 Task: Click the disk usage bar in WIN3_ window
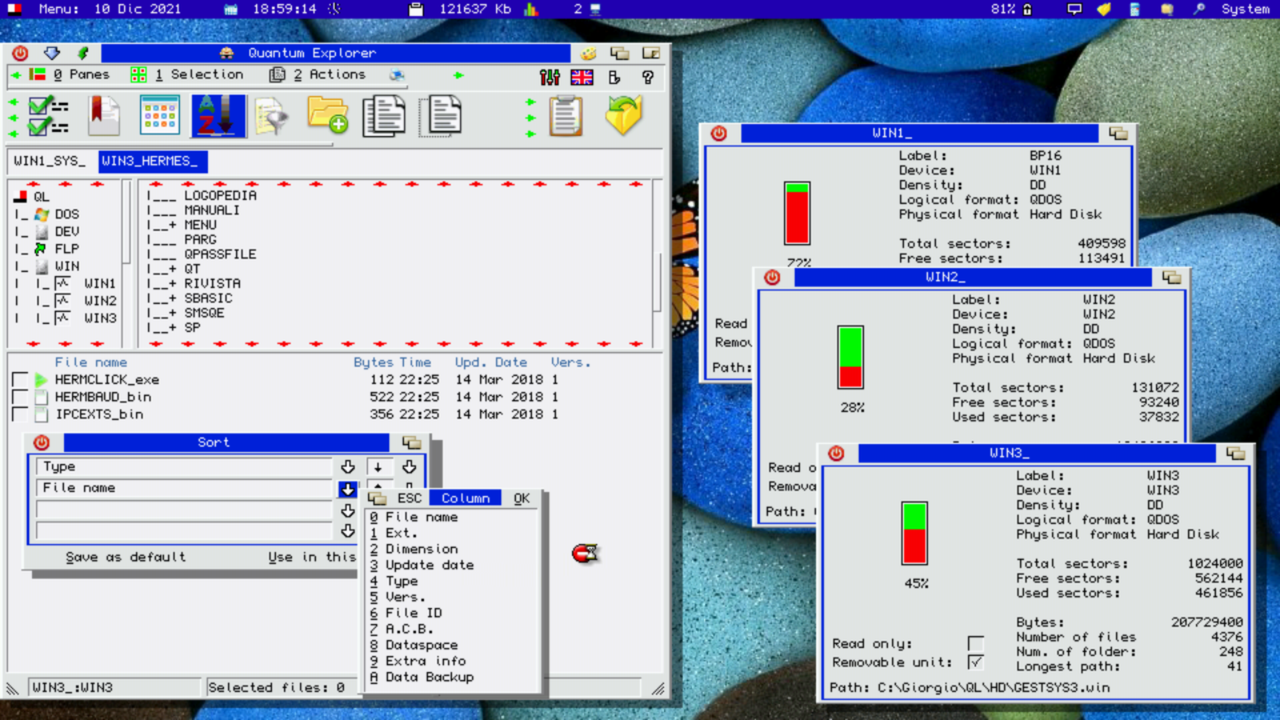tap(915, 535)
